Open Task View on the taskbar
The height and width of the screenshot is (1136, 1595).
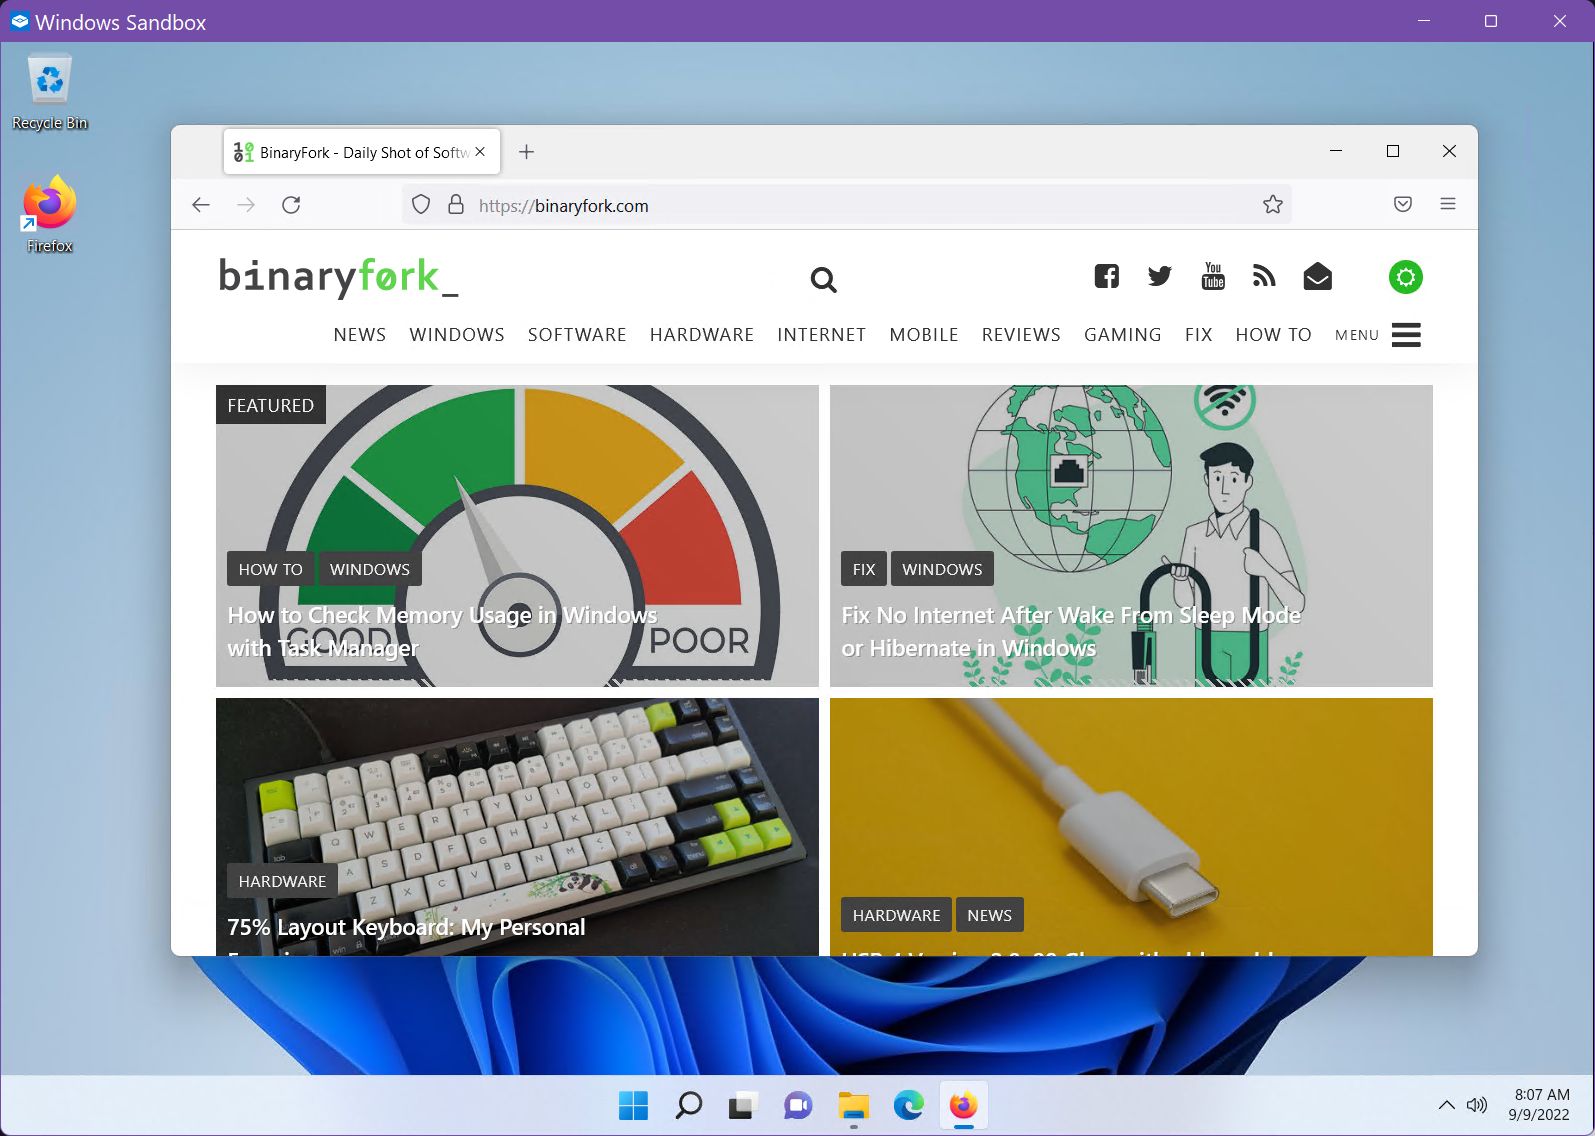742,1105
